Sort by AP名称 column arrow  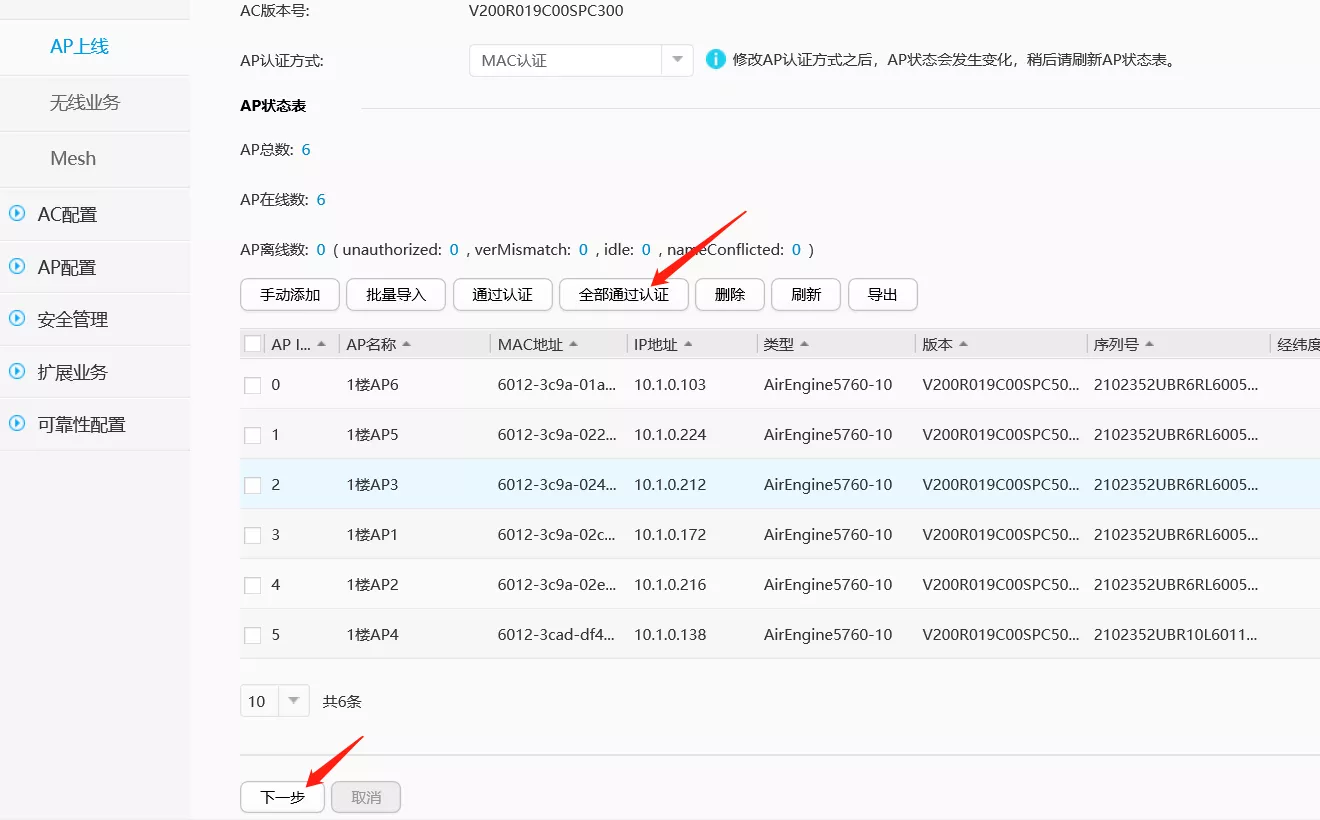pos(406,345)
